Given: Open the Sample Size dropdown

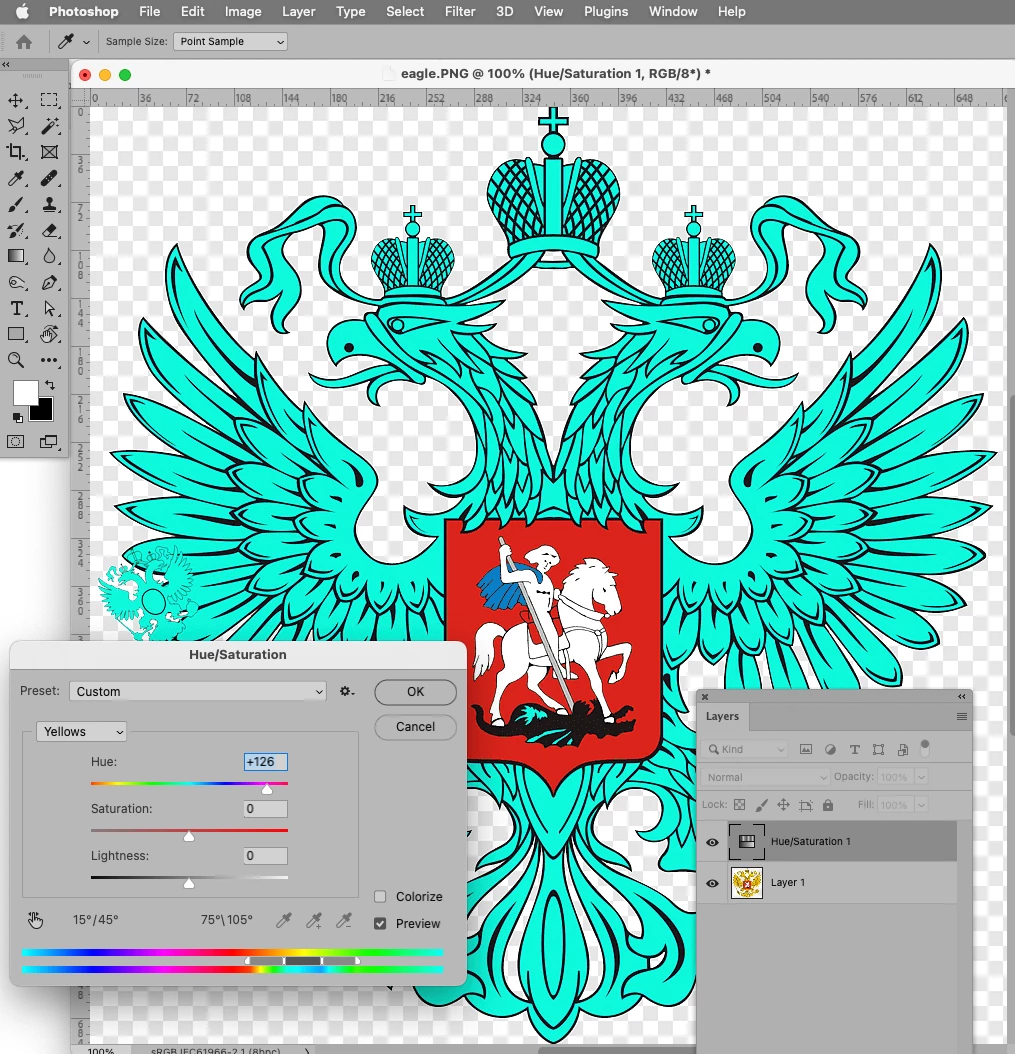Looking at the screenshot, I should [x=231, y=42].
